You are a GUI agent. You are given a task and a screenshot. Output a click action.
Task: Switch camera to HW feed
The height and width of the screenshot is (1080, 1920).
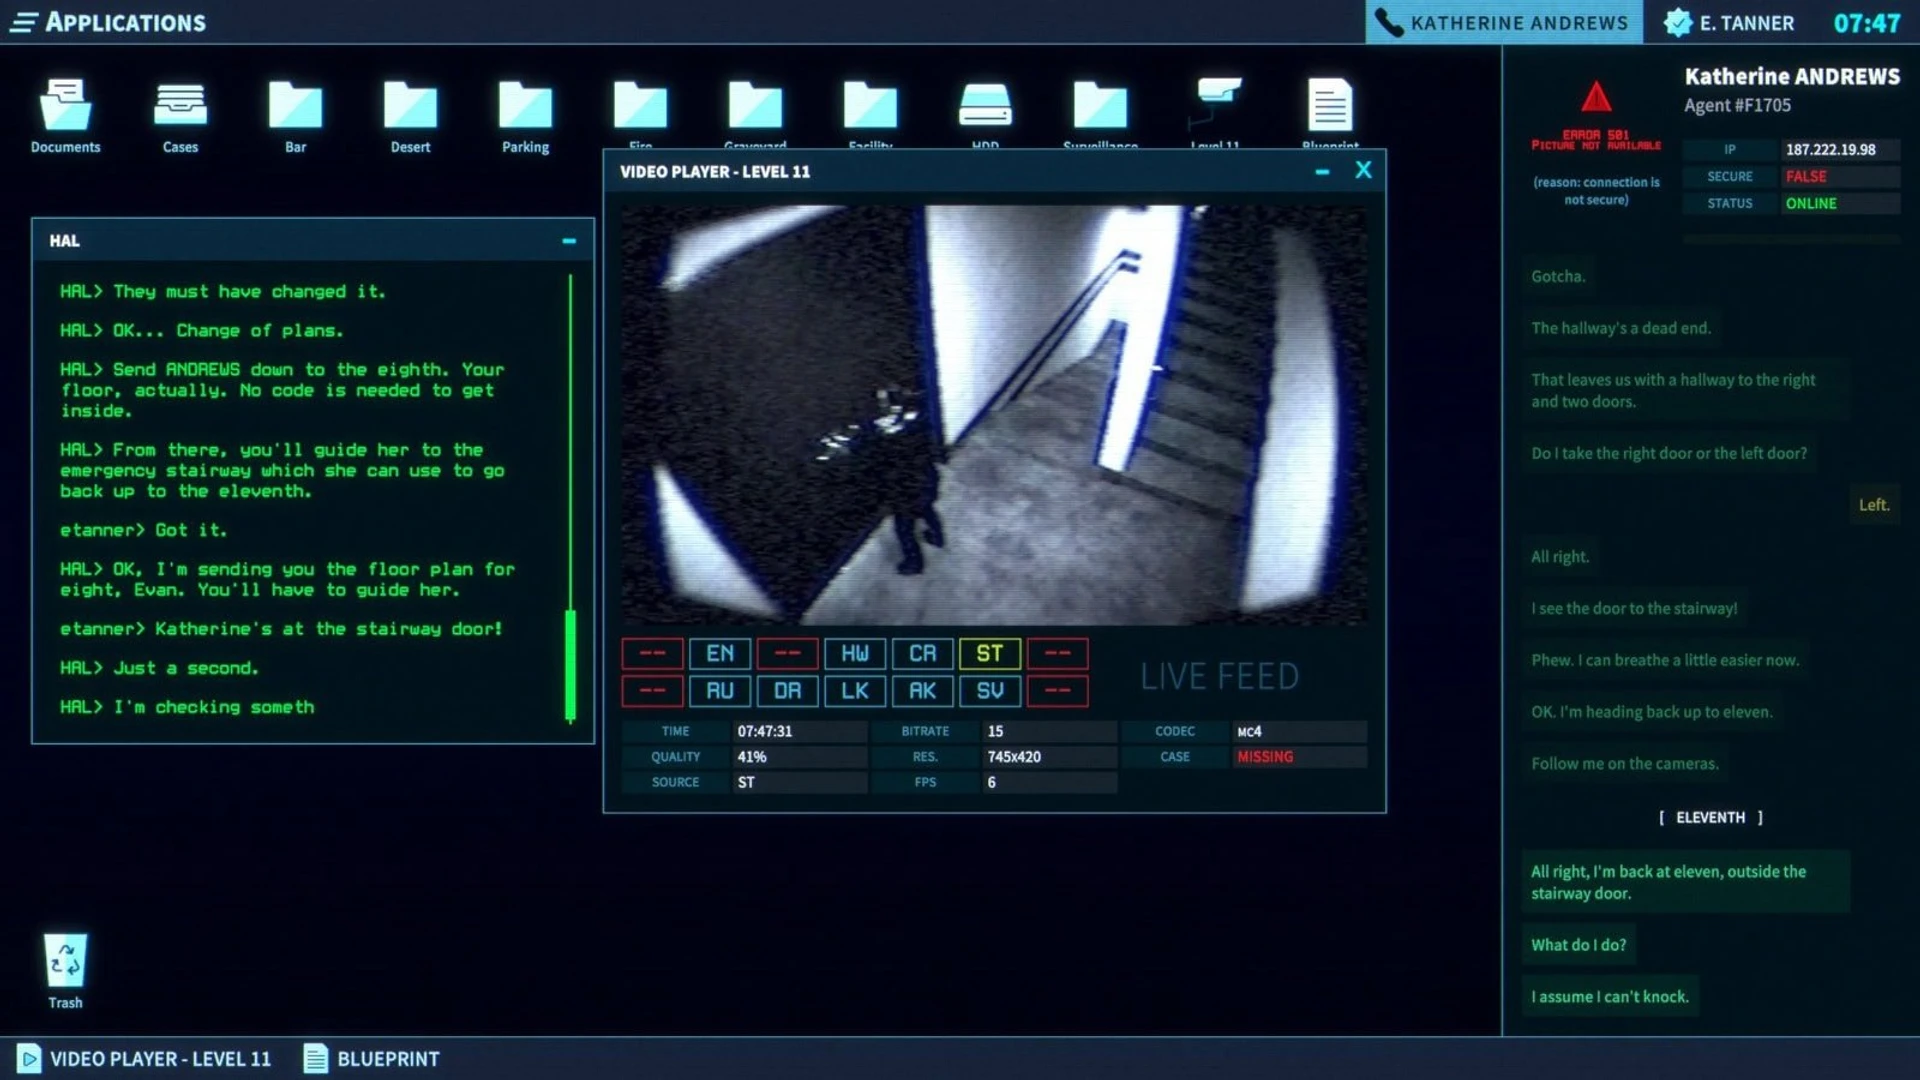(x=855, y=654)
